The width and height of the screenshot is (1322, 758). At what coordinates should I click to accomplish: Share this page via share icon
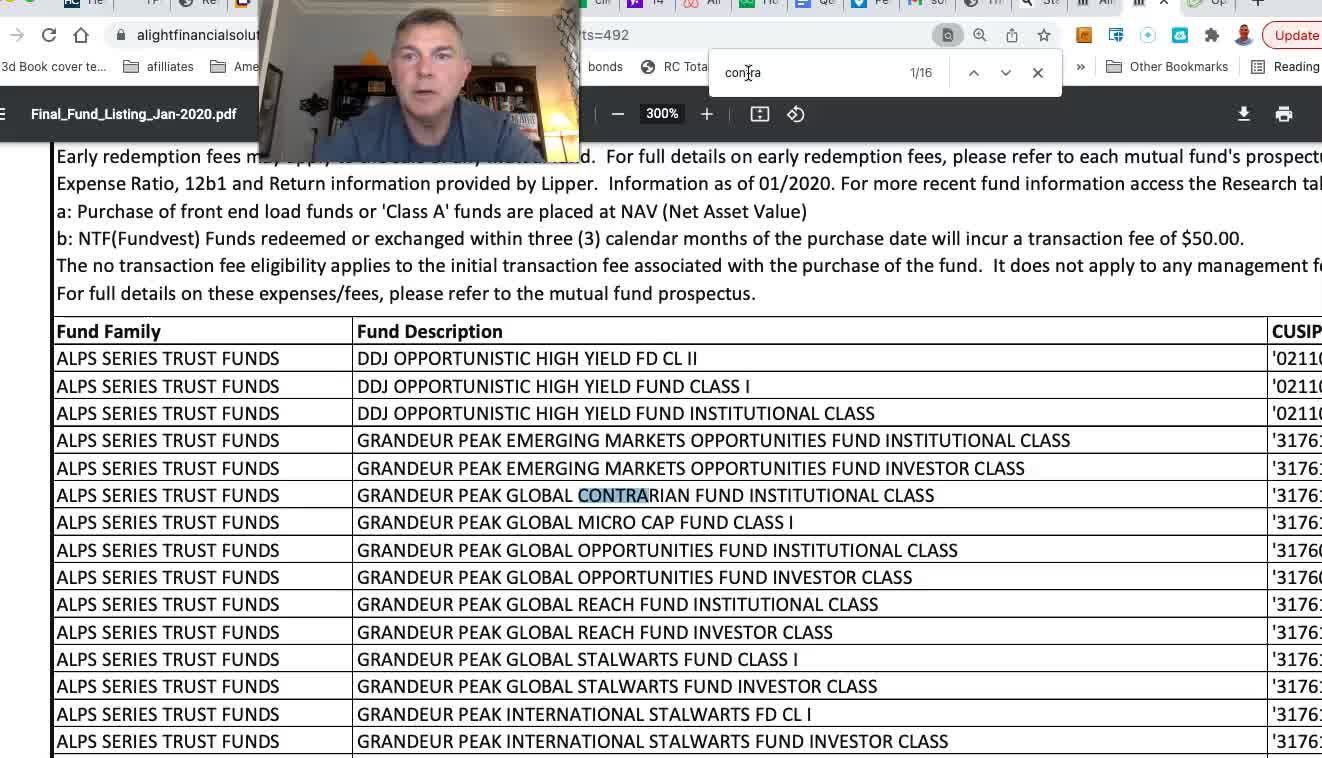pyautogui.click(x=1012, y=35)
